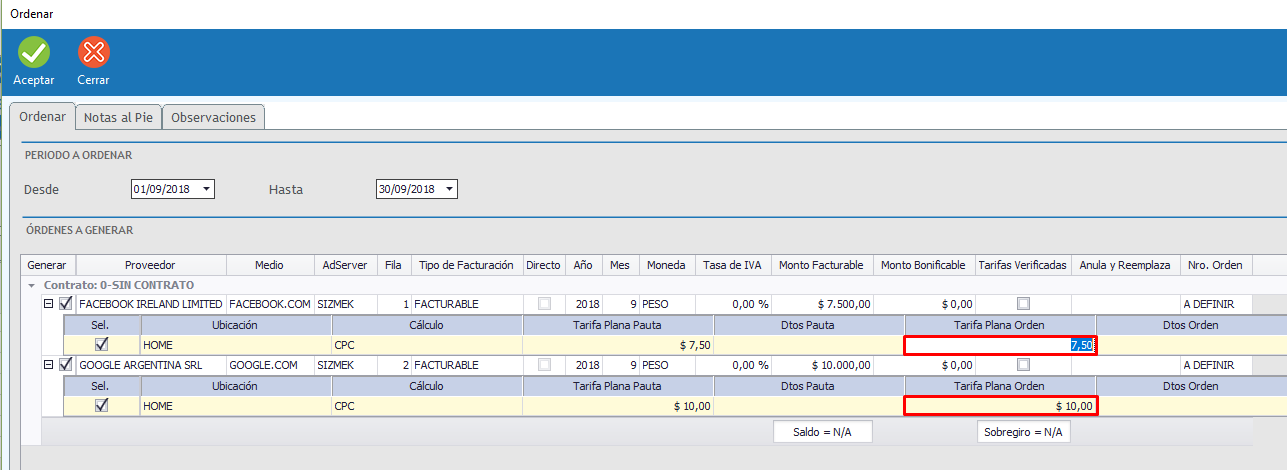Collapse the GOOGLE ARGENTINA SRL row
1287x470 pixels.
[48, 366]
